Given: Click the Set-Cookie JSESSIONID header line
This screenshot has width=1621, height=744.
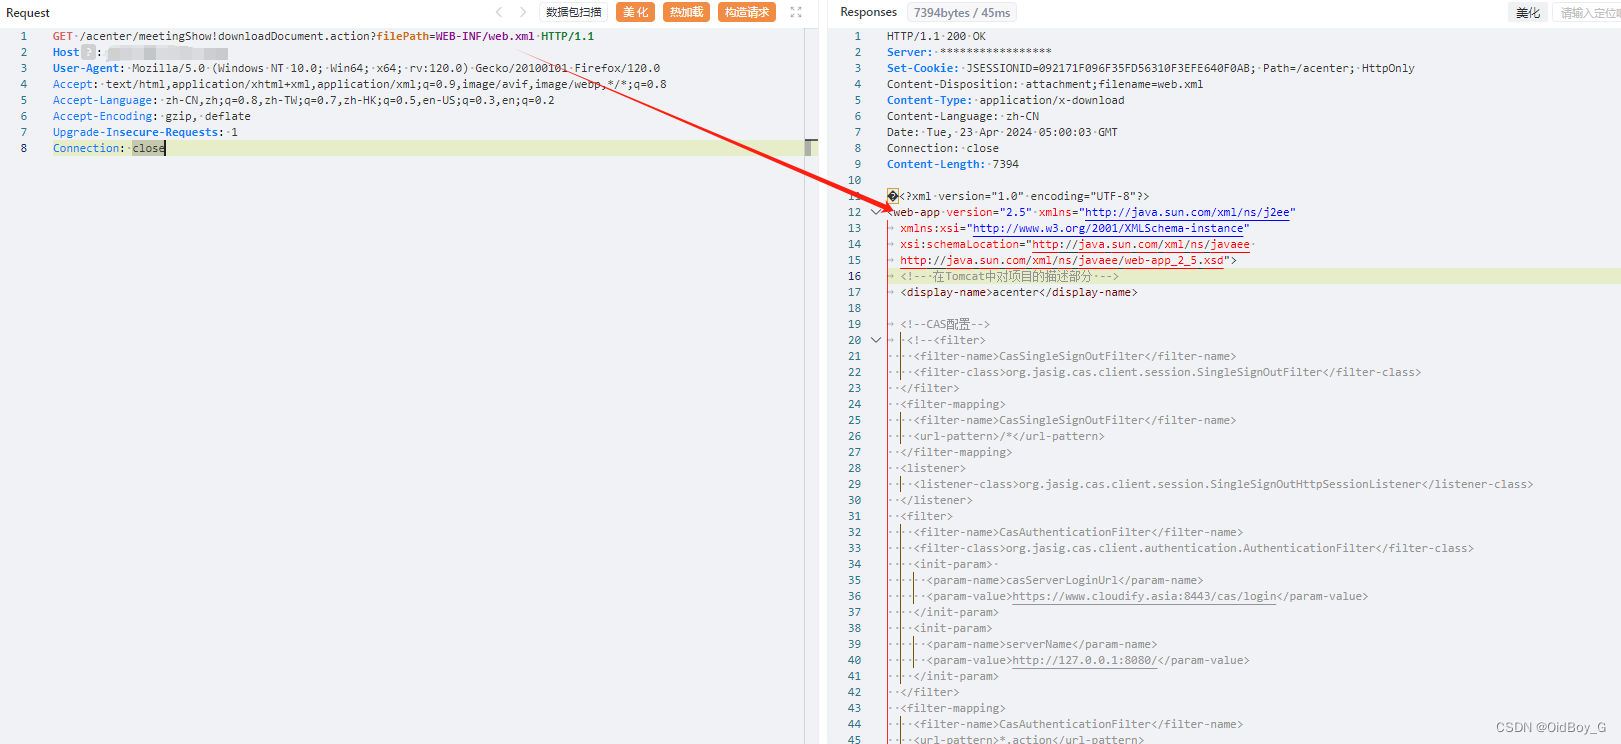Looking at the screenshot, I should [x=1150, y=68].
